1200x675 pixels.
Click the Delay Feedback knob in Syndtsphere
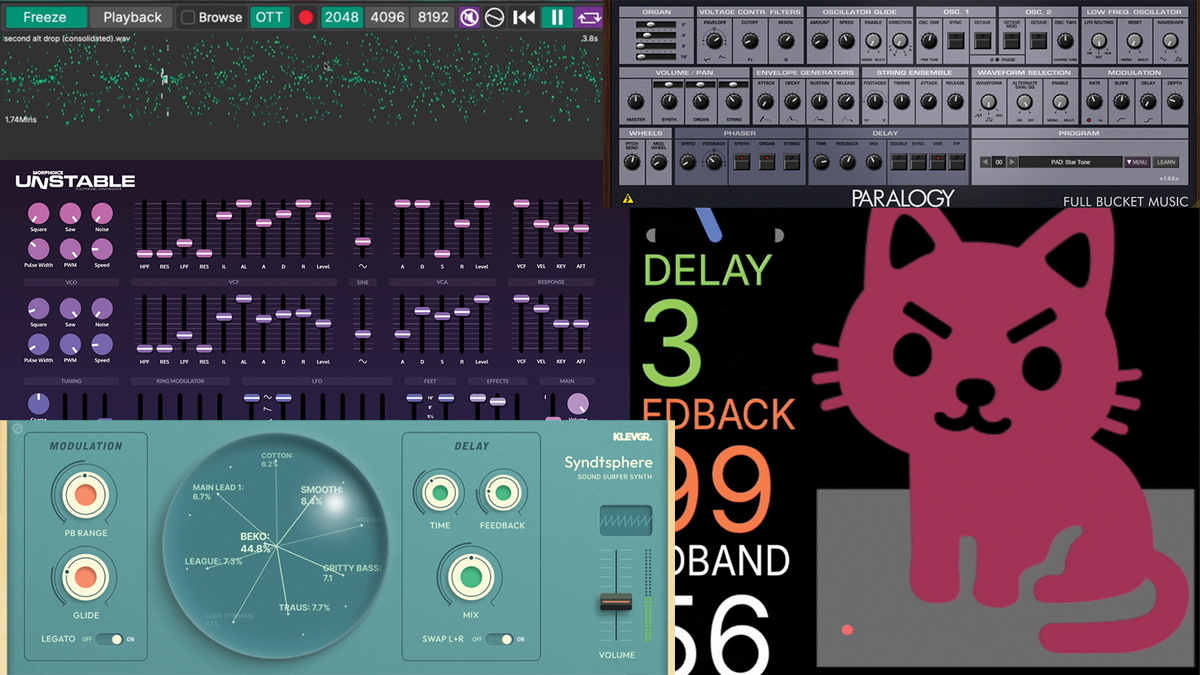502,492
